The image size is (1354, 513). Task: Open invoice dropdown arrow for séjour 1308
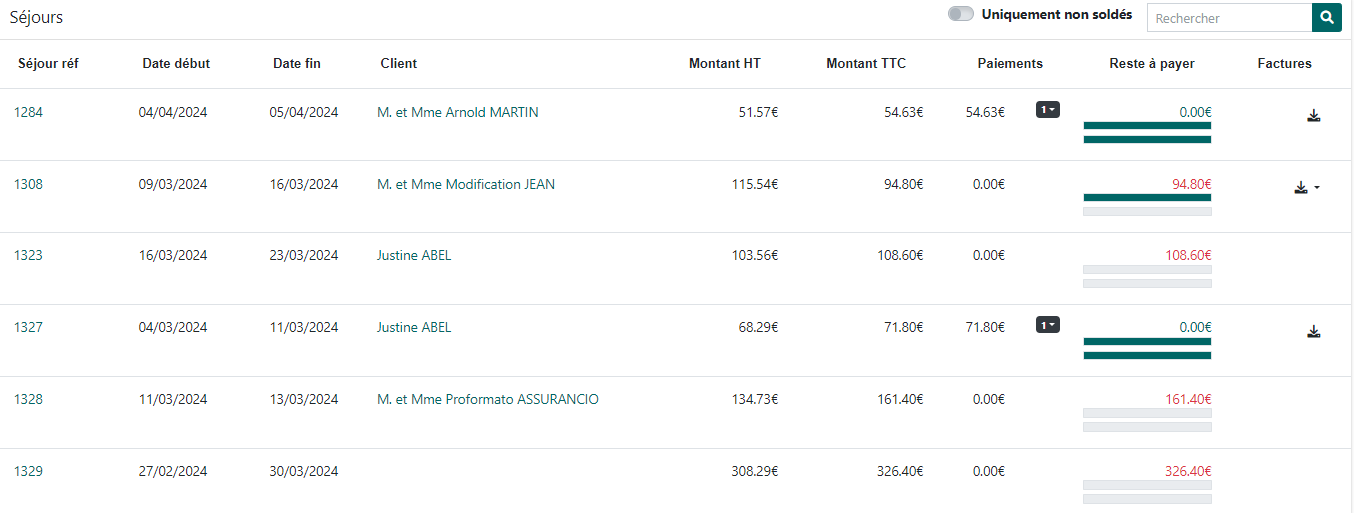coord(1317,187)
